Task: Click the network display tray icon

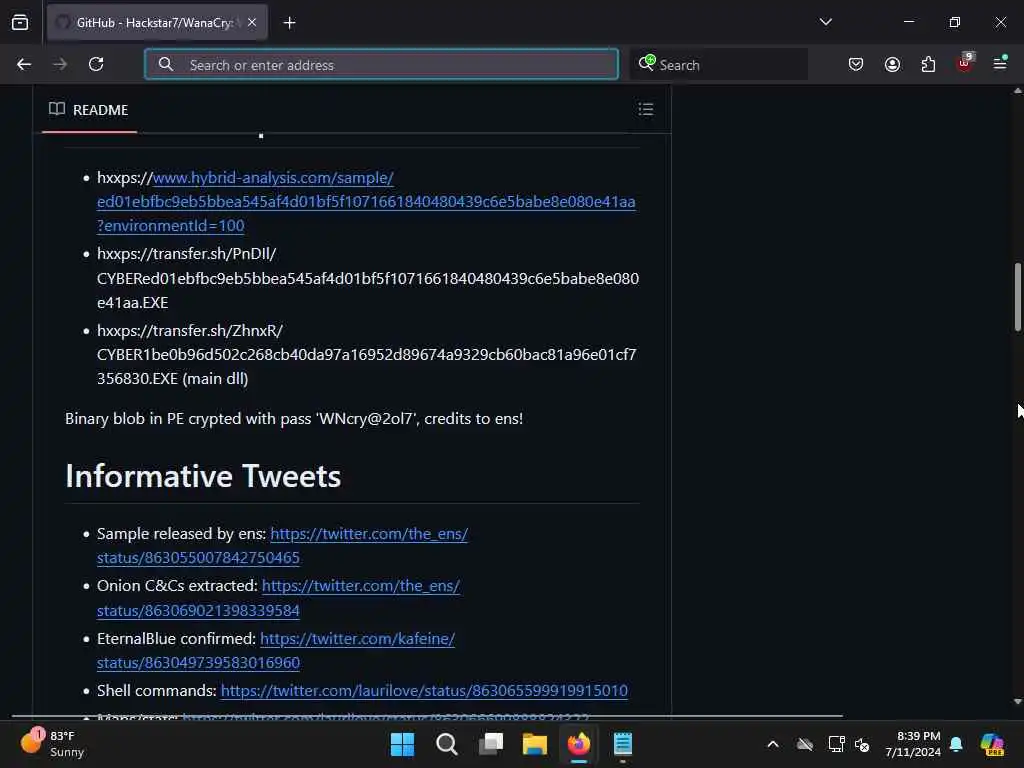Action: pyautogui.click(x=836, y=744)
